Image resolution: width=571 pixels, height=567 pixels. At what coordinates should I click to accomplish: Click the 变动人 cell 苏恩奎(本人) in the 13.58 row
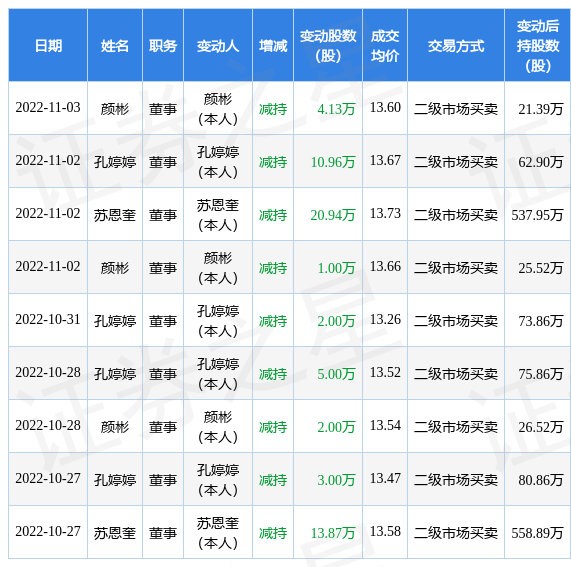(218, 533)
